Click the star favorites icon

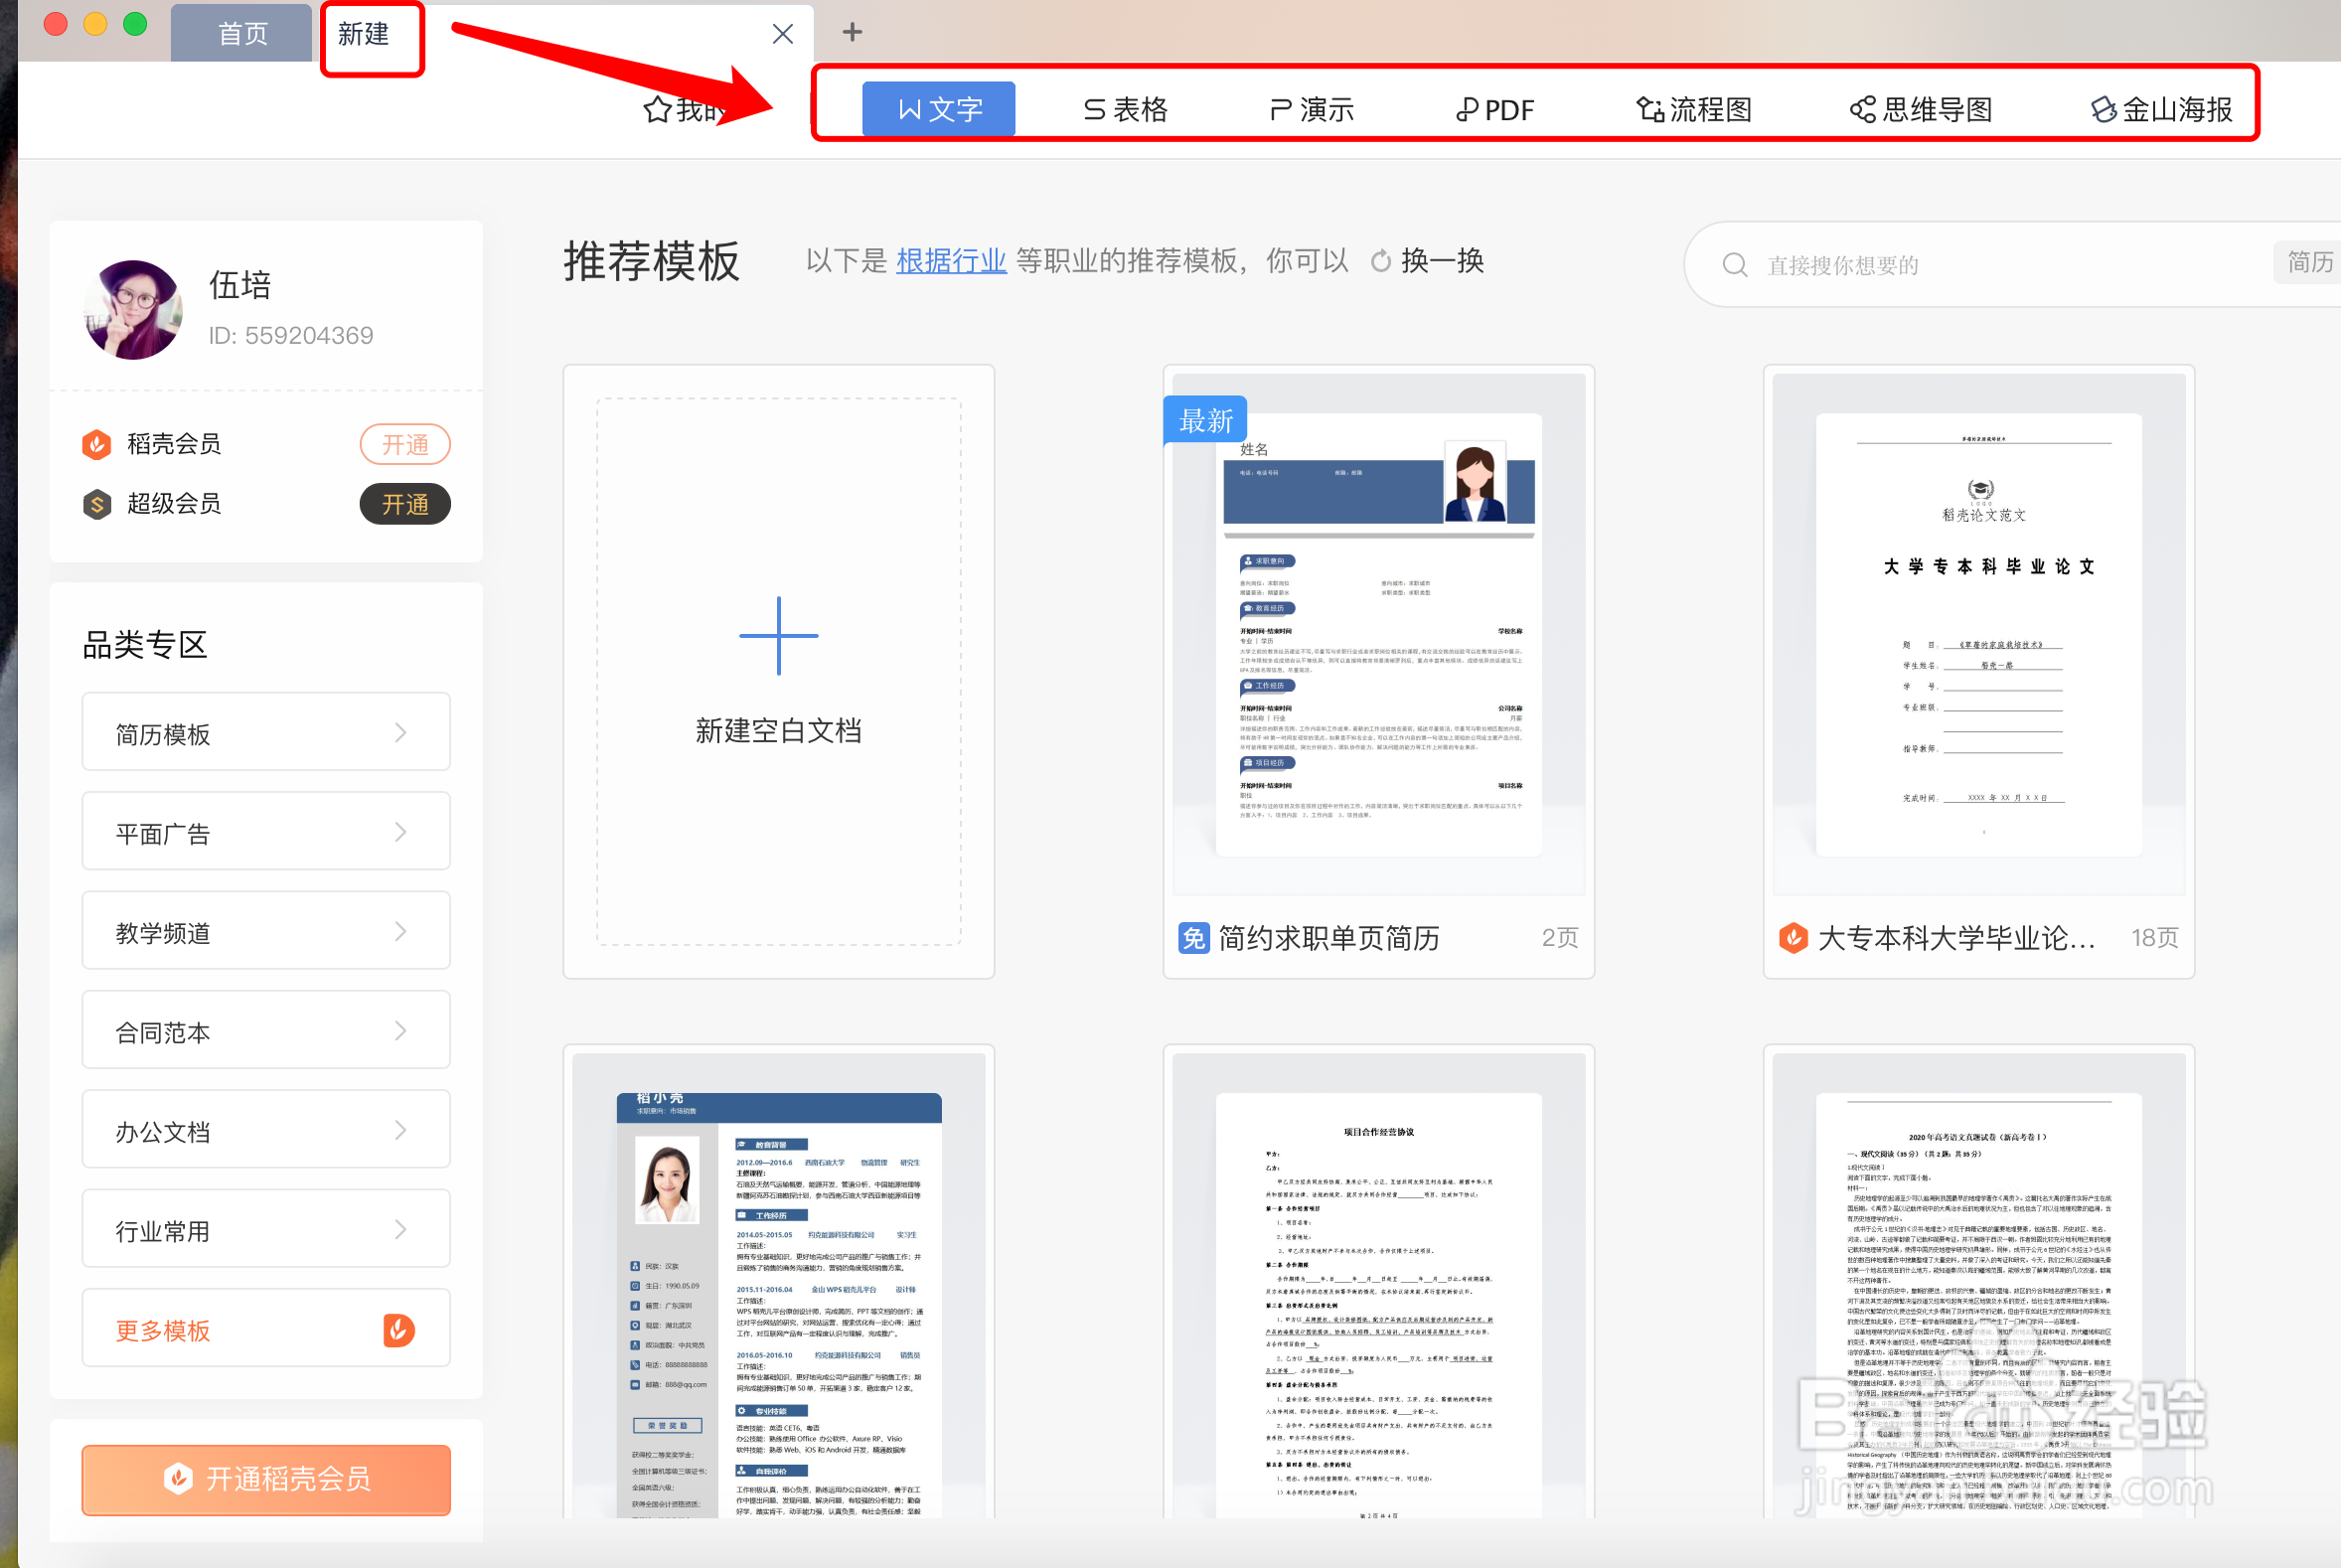[x=657, y=109]
